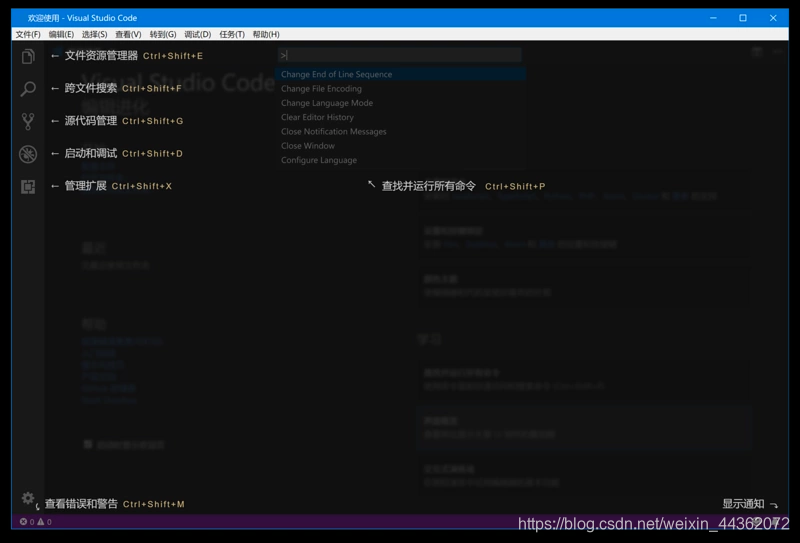
Task: Run Close Window command
Action: pos(400,145)
